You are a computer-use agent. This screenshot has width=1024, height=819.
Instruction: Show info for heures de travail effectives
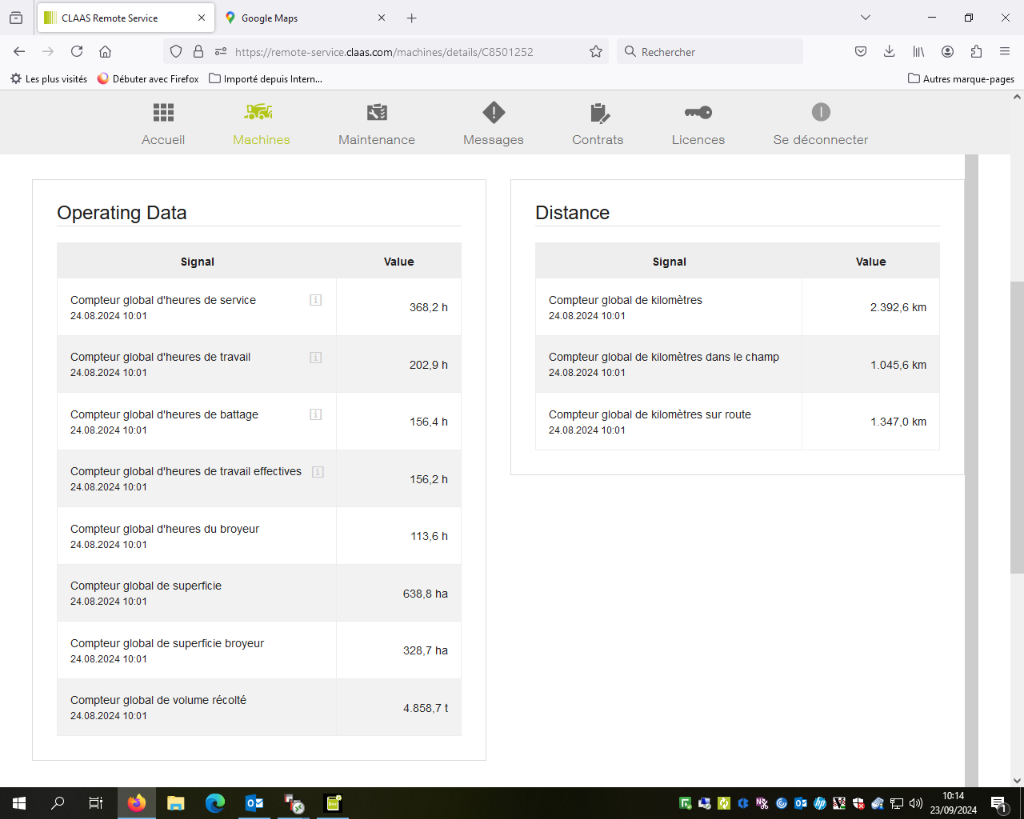coord(318,472)
